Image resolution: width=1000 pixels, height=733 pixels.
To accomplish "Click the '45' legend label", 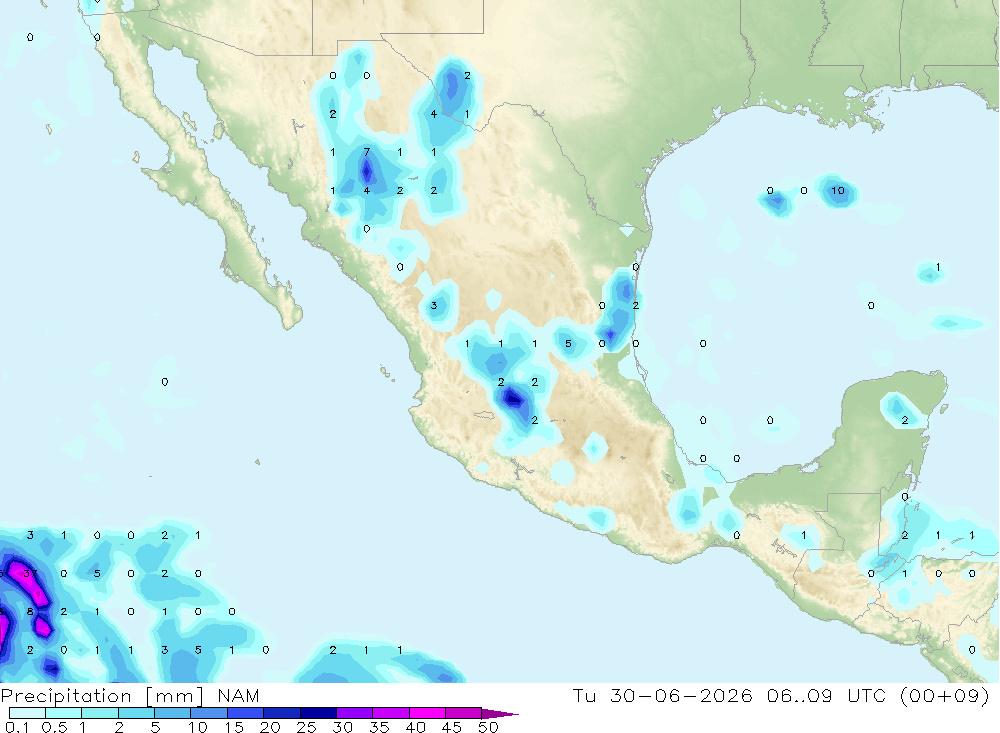I will click(x=452, y=727).
